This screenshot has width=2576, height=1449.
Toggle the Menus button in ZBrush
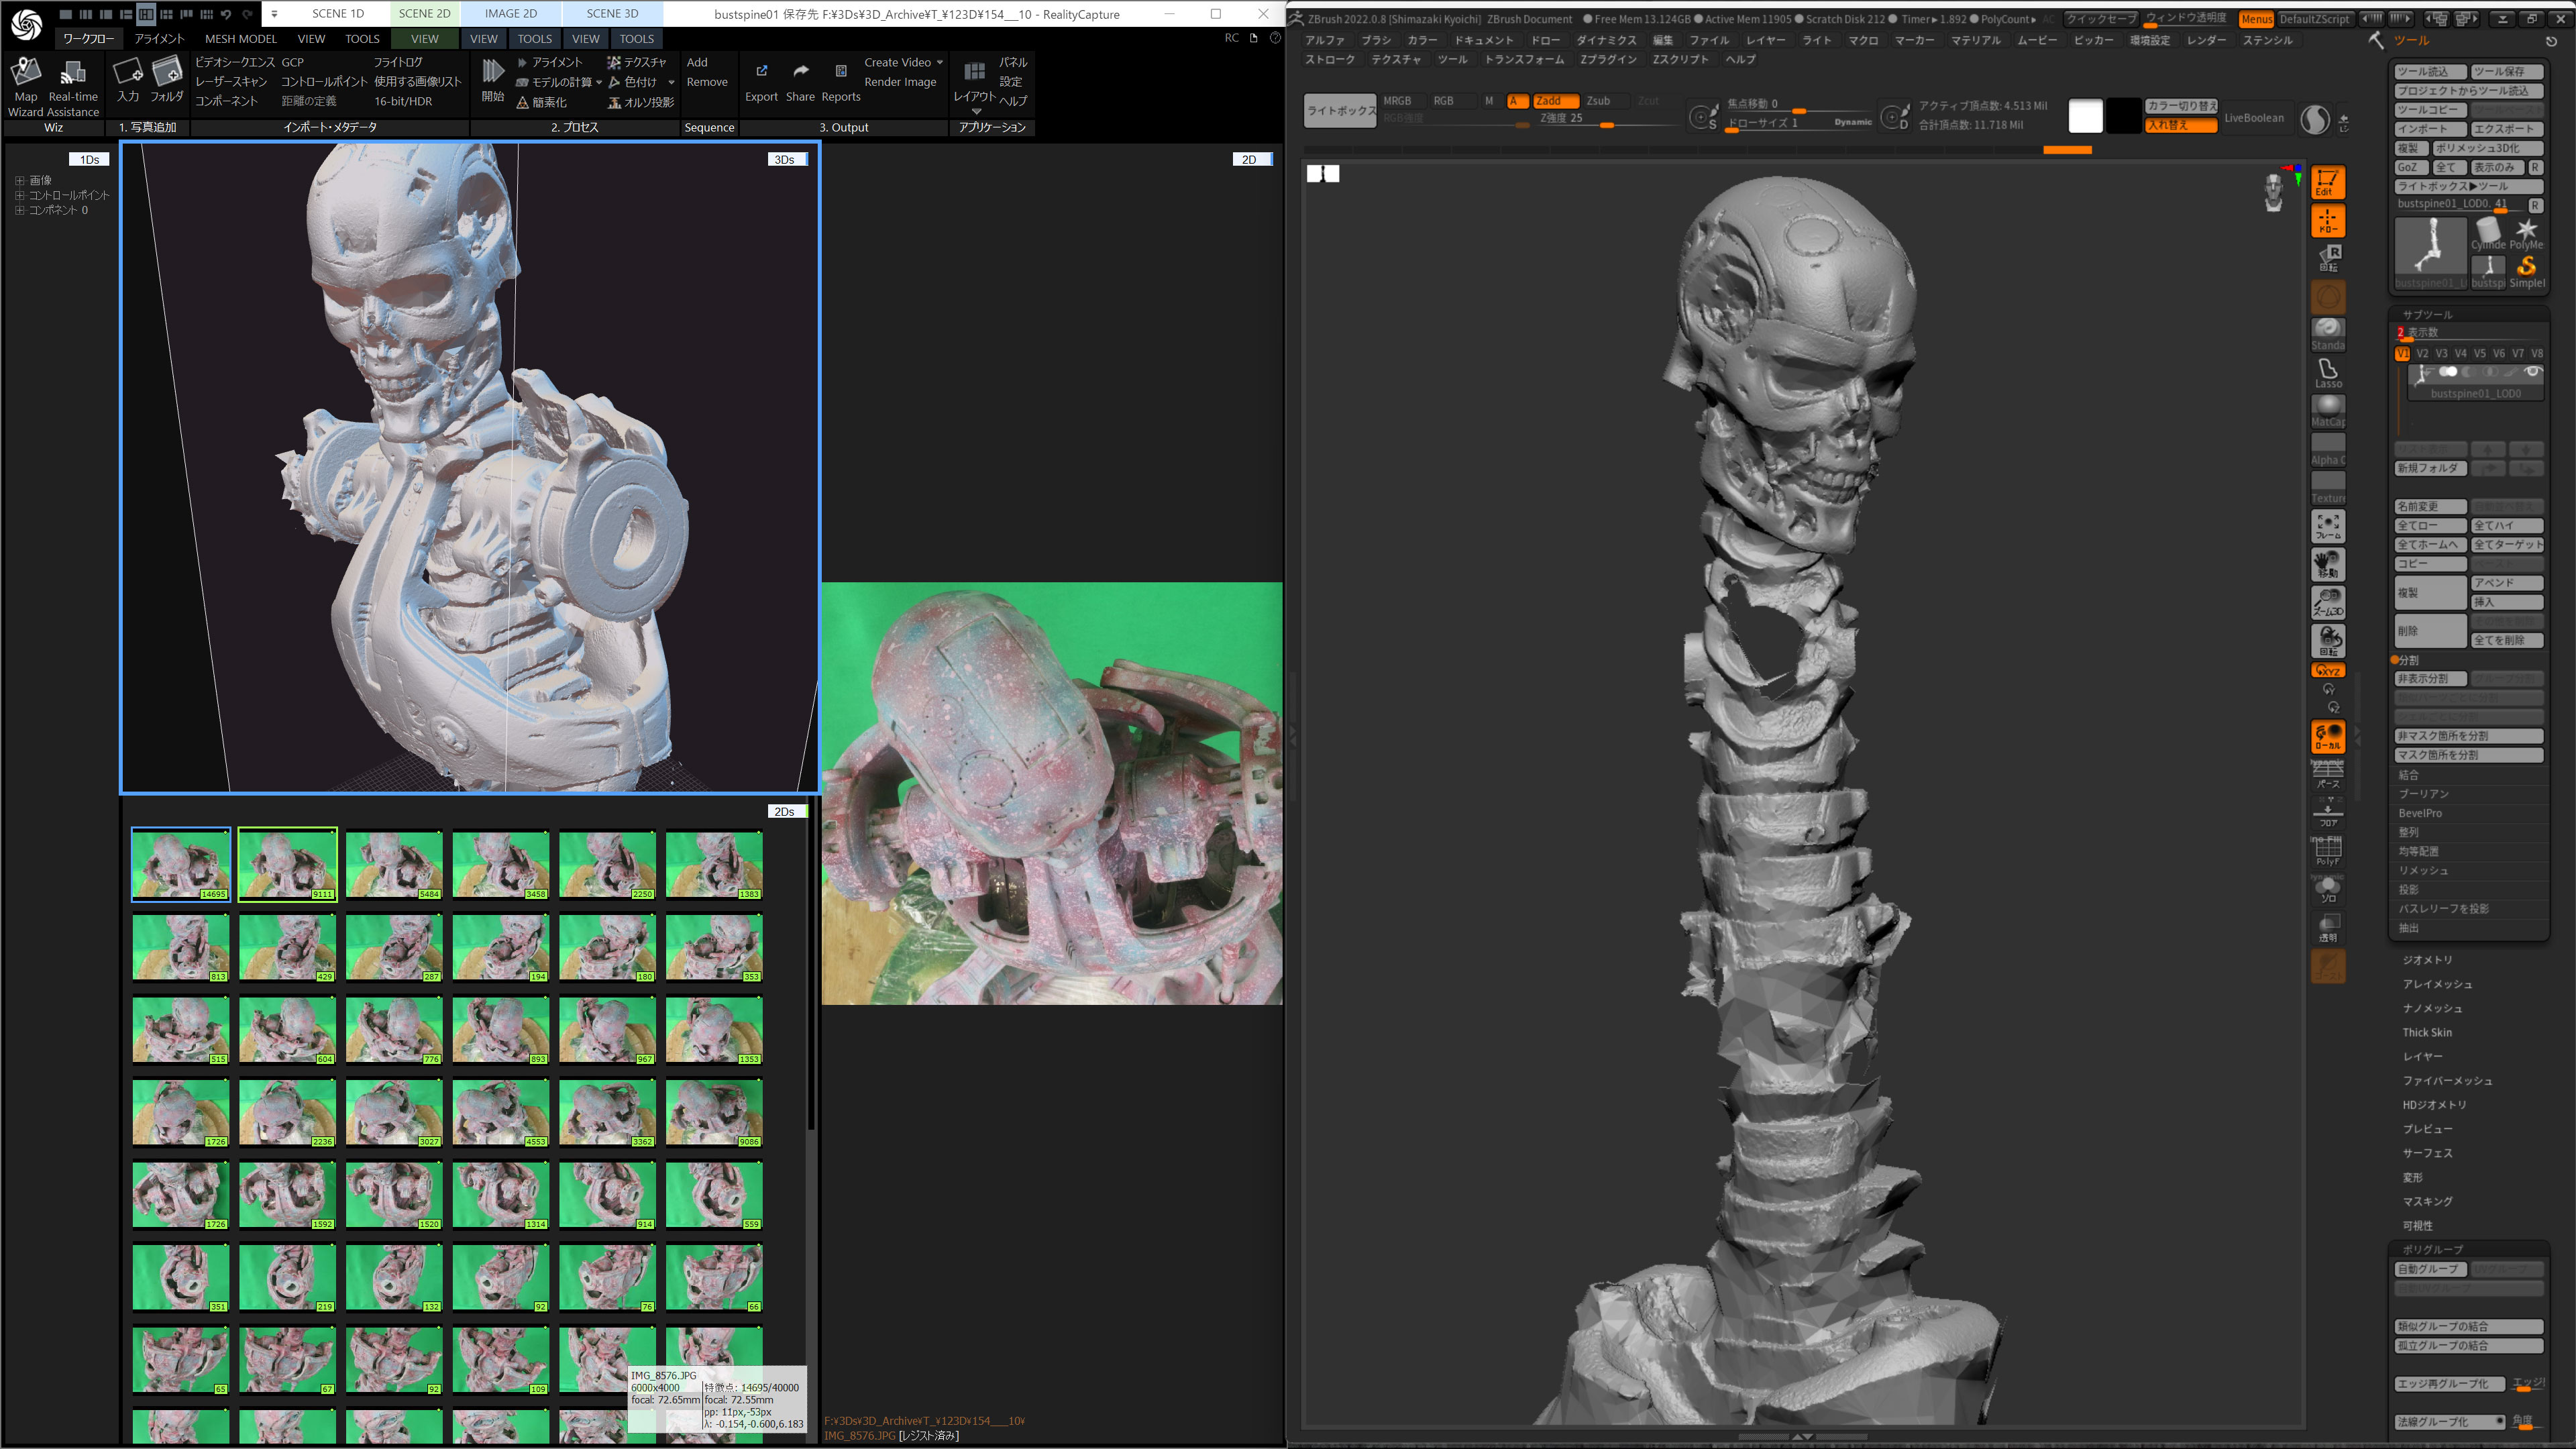pos(2256,19)
